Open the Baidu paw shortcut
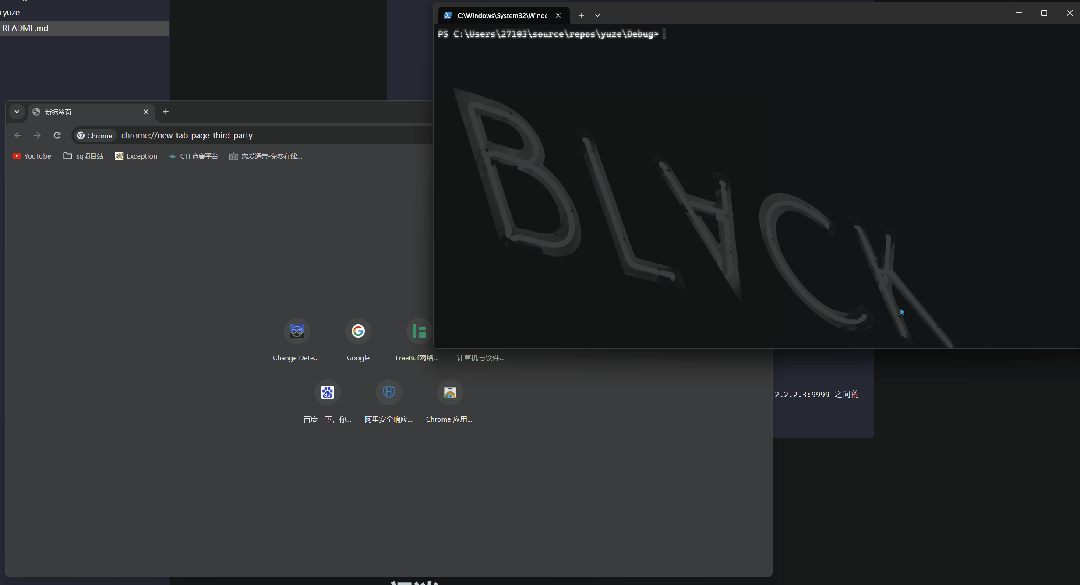Viewport: 1080px width, 585px height. (x=327, y=392)
